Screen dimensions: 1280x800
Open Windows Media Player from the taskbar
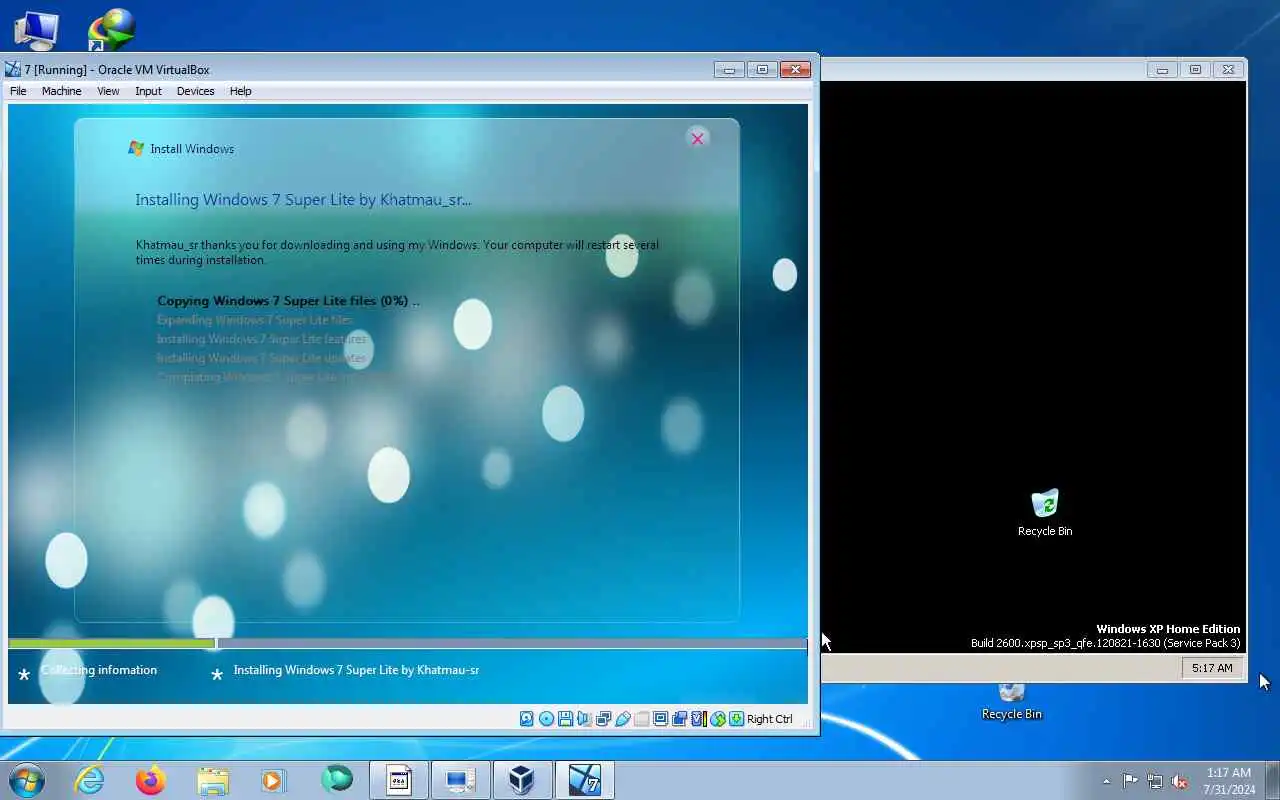(x=274, y=780)
